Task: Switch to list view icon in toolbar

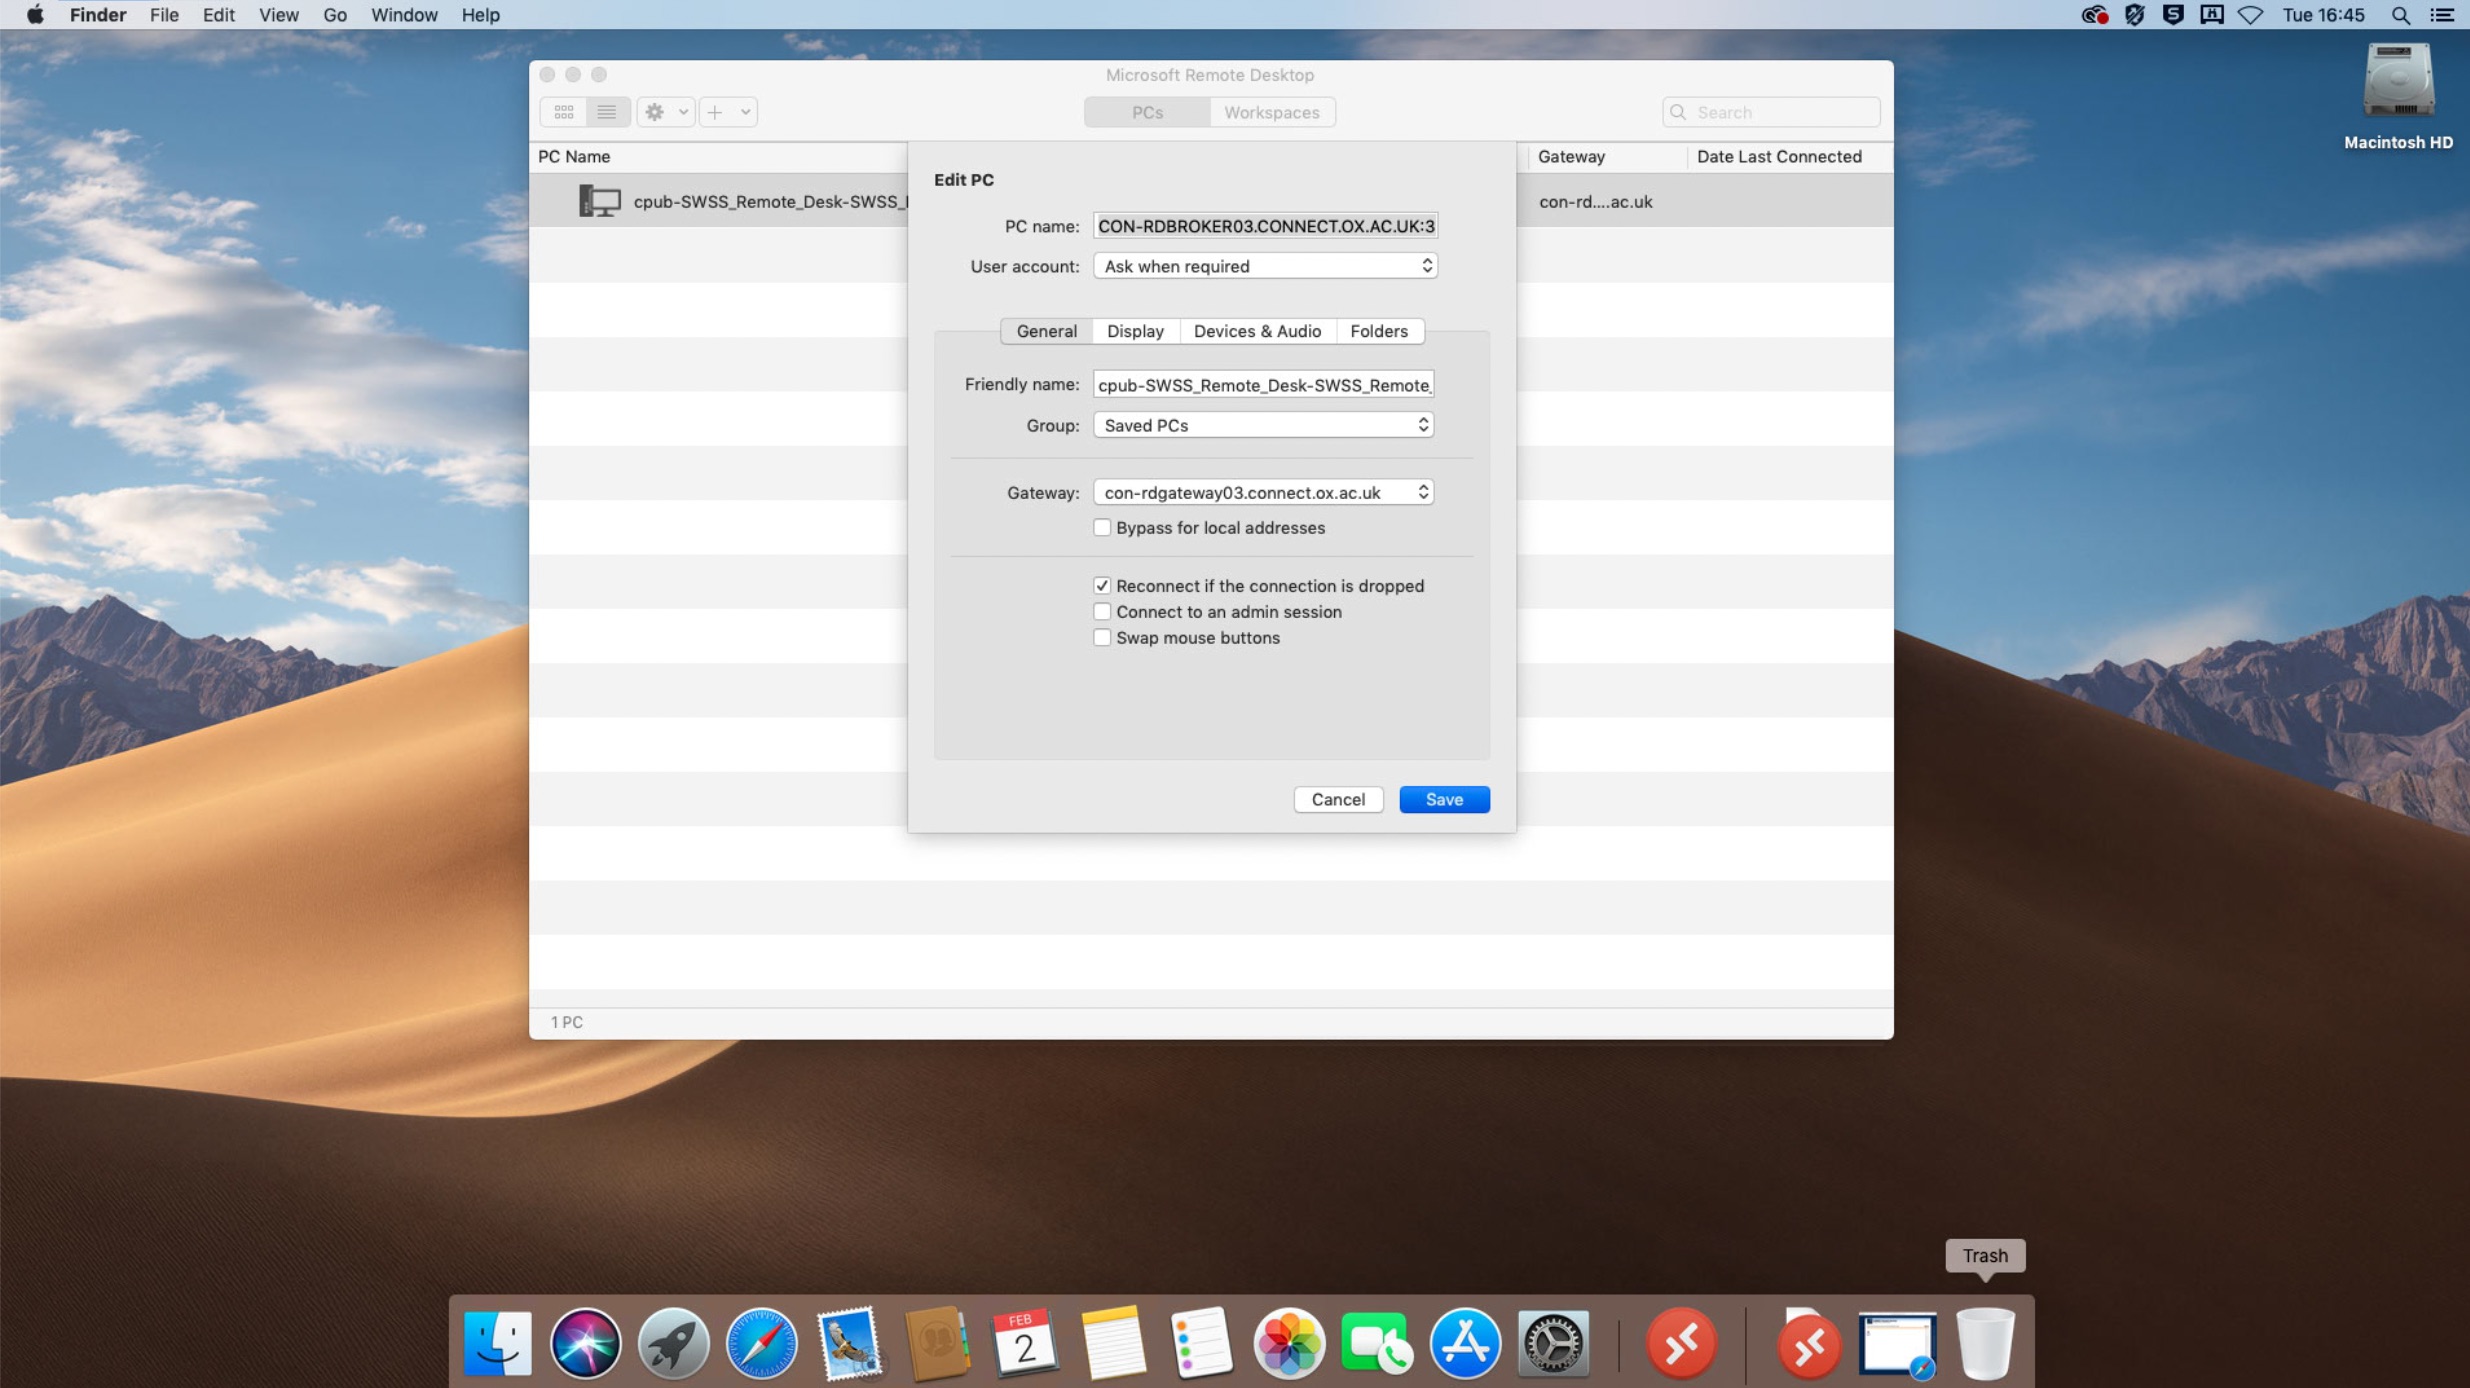Action: coord(607,112)
